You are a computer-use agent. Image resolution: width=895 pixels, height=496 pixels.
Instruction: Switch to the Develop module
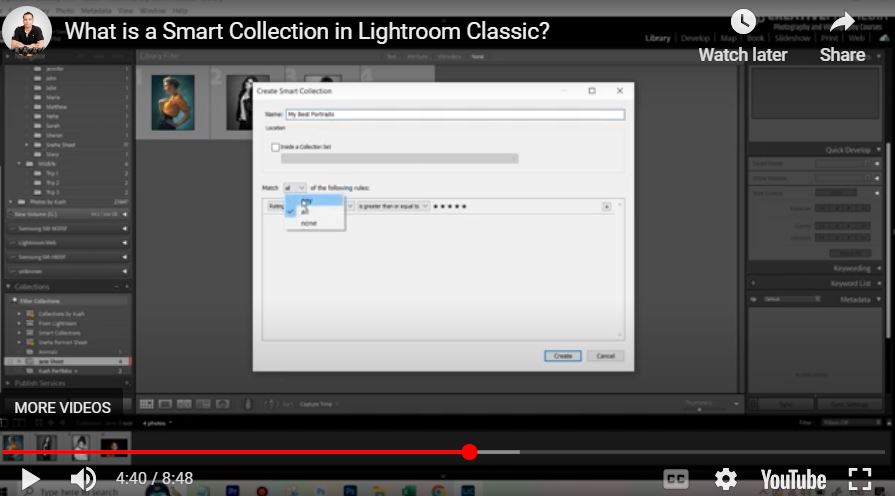point(695,38)
